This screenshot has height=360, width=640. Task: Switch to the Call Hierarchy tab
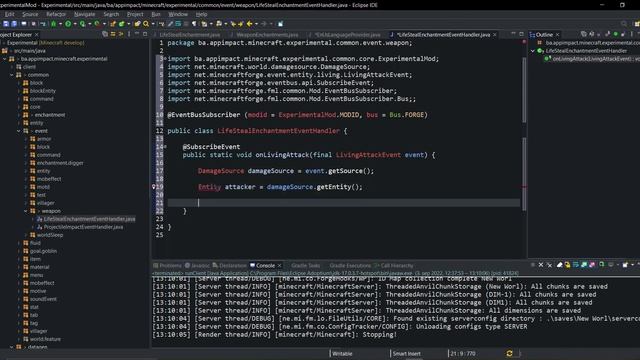393,265
